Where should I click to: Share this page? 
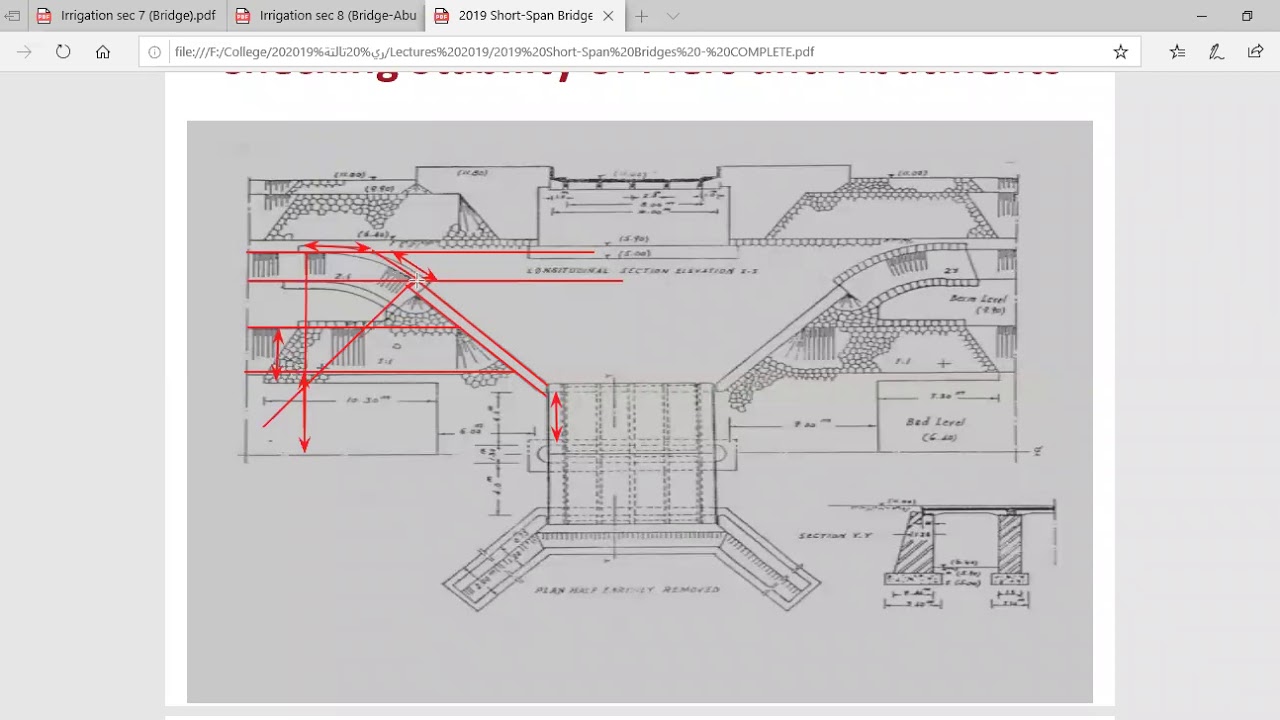[1255, 52]
